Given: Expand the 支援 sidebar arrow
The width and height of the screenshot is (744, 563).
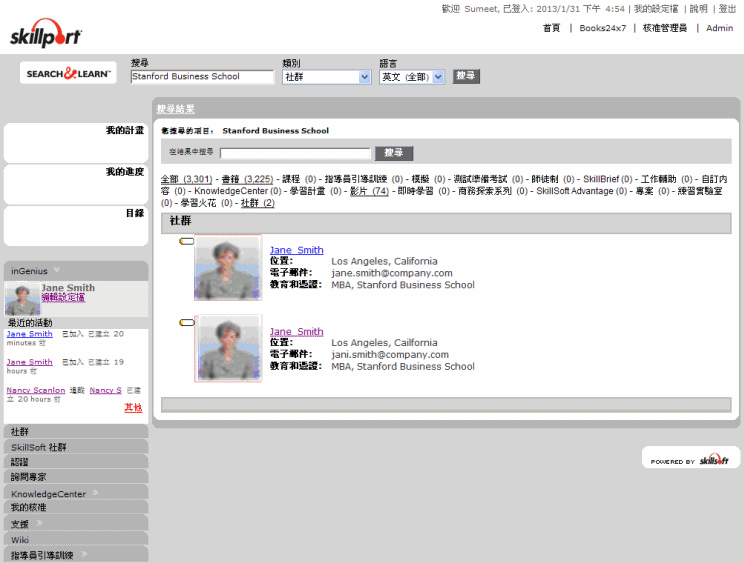Looking at the screenshot, I should (x=39, y=523).
